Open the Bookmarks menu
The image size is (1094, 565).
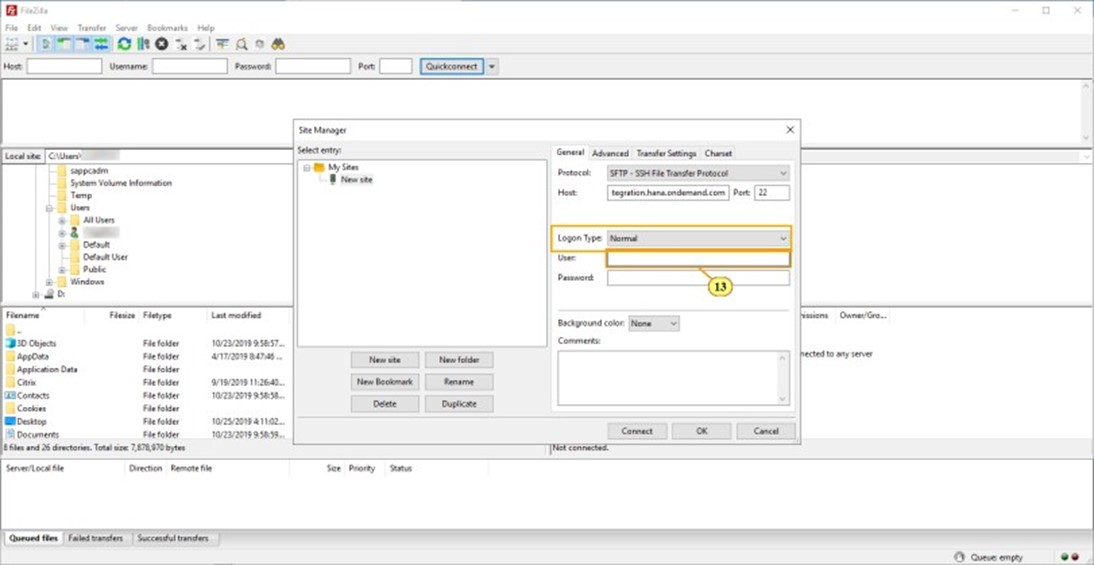167,28
